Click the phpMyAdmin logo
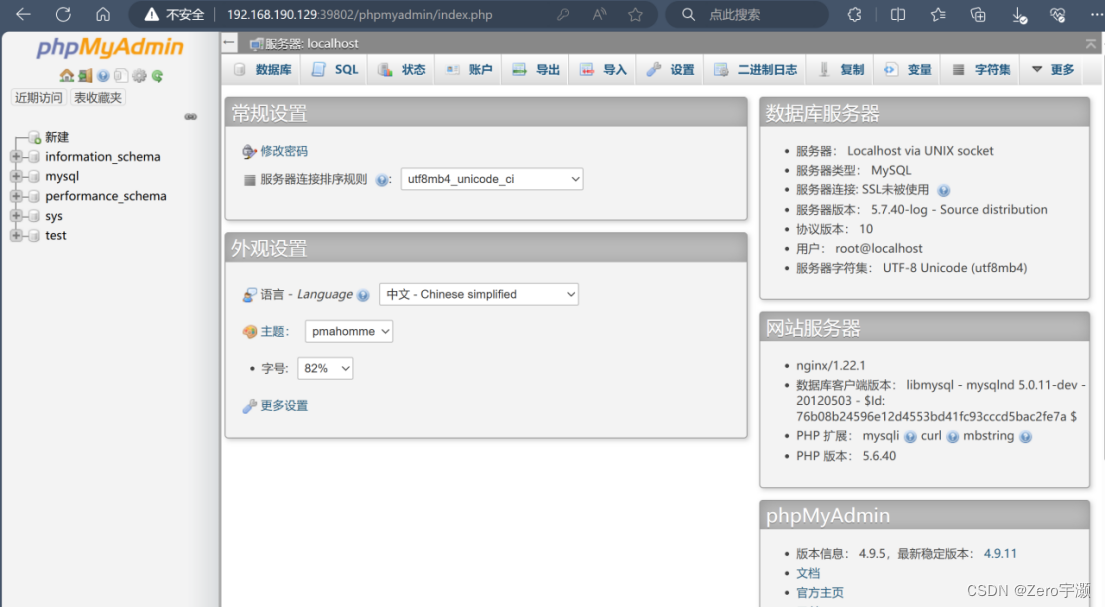Screen dimensions: 1106x608 pos(110,47)
